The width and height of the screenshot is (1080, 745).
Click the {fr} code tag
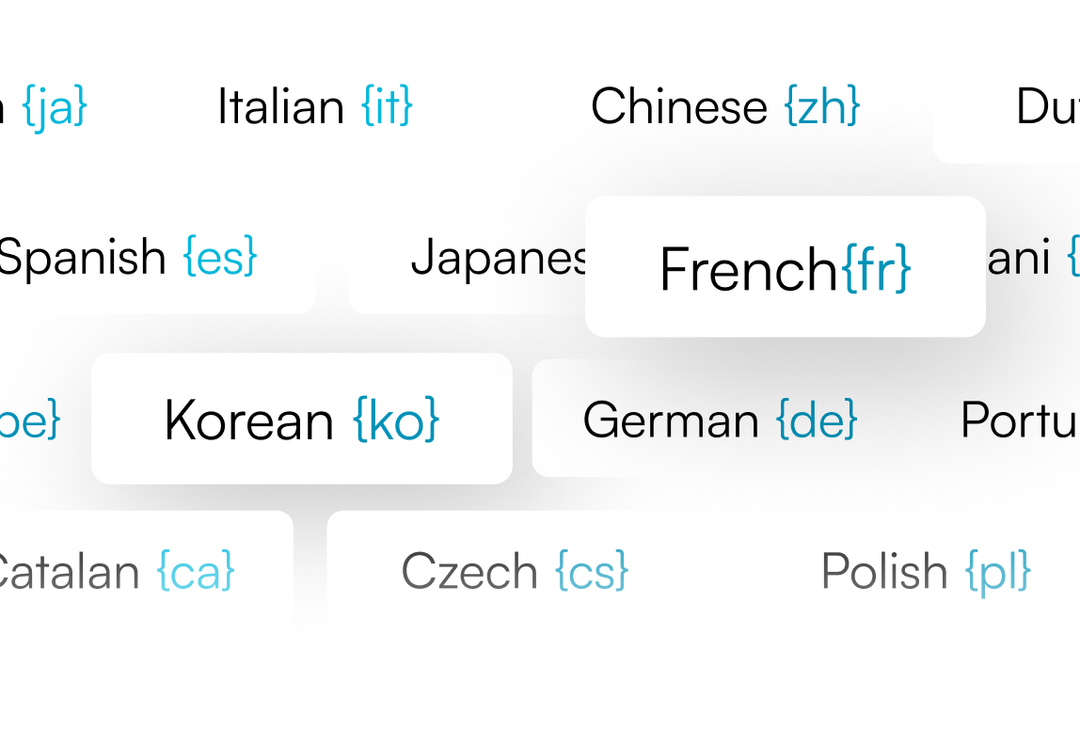pyautogui.click(x=876, y=268)
